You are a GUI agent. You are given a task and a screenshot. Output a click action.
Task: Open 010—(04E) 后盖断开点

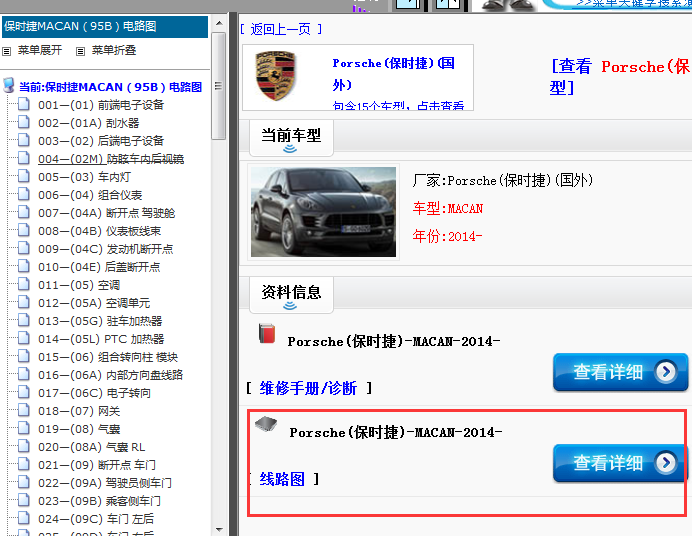(x=99, y=267)
